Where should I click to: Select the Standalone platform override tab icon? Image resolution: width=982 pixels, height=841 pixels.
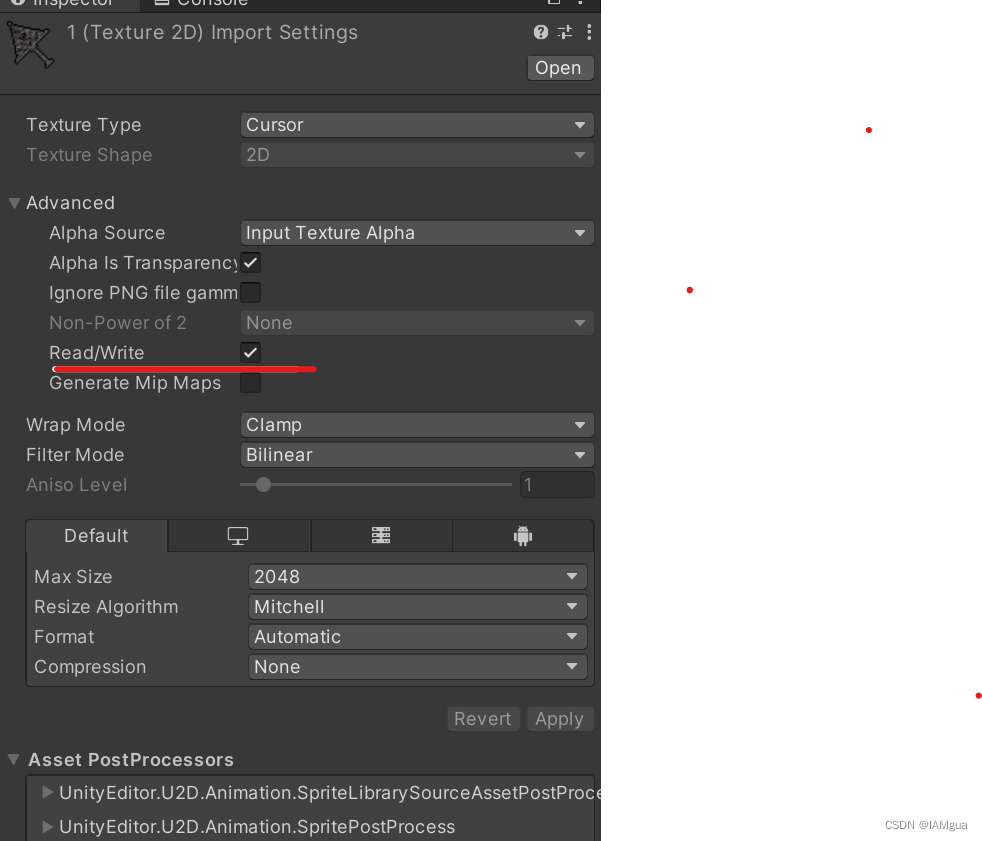coord(238,535)
